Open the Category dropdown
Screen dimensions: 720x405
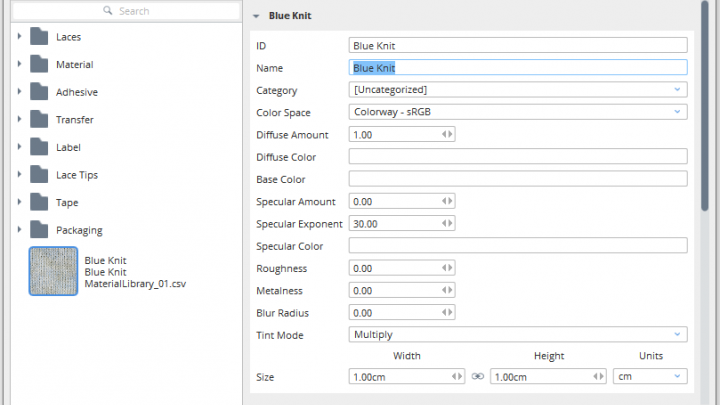pyautogui.click(x=517, y=90)
